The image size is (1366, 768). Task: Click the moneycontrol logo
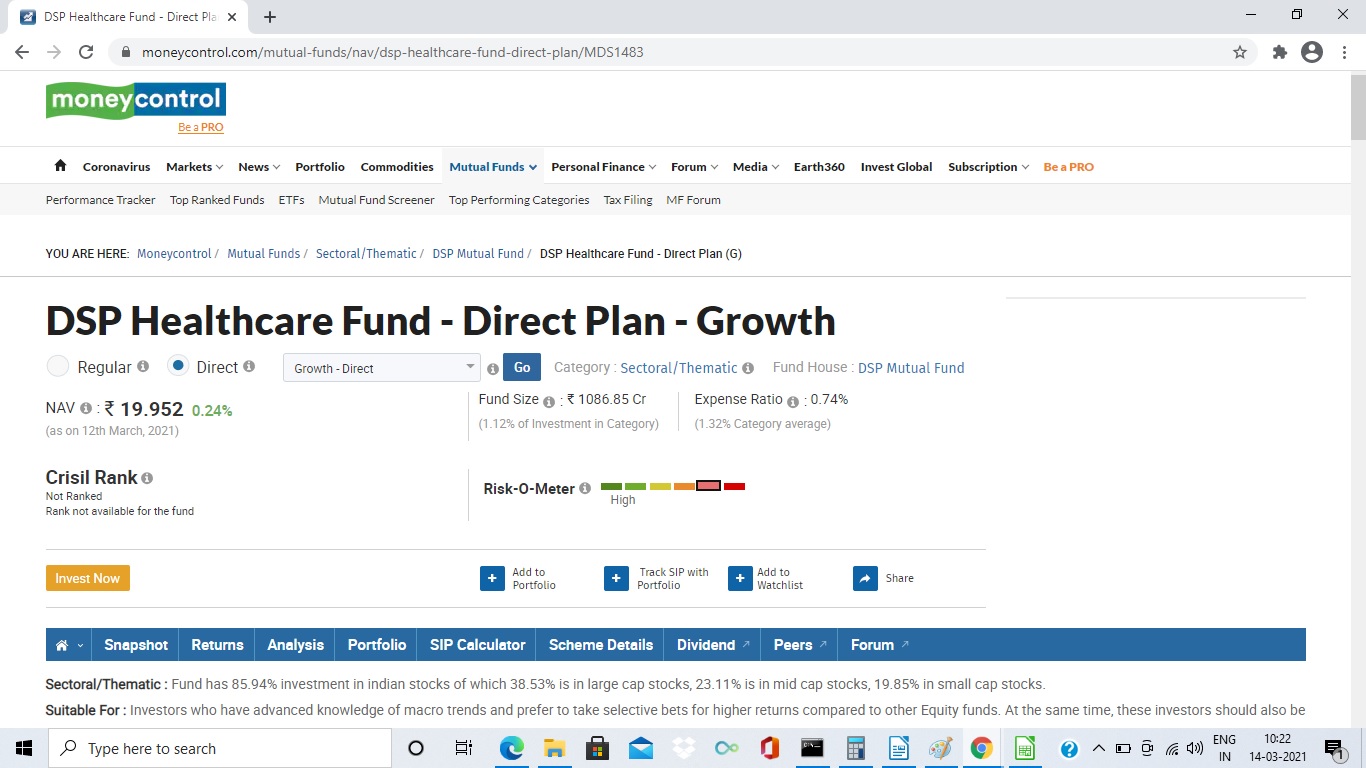[x=136, y=100]
